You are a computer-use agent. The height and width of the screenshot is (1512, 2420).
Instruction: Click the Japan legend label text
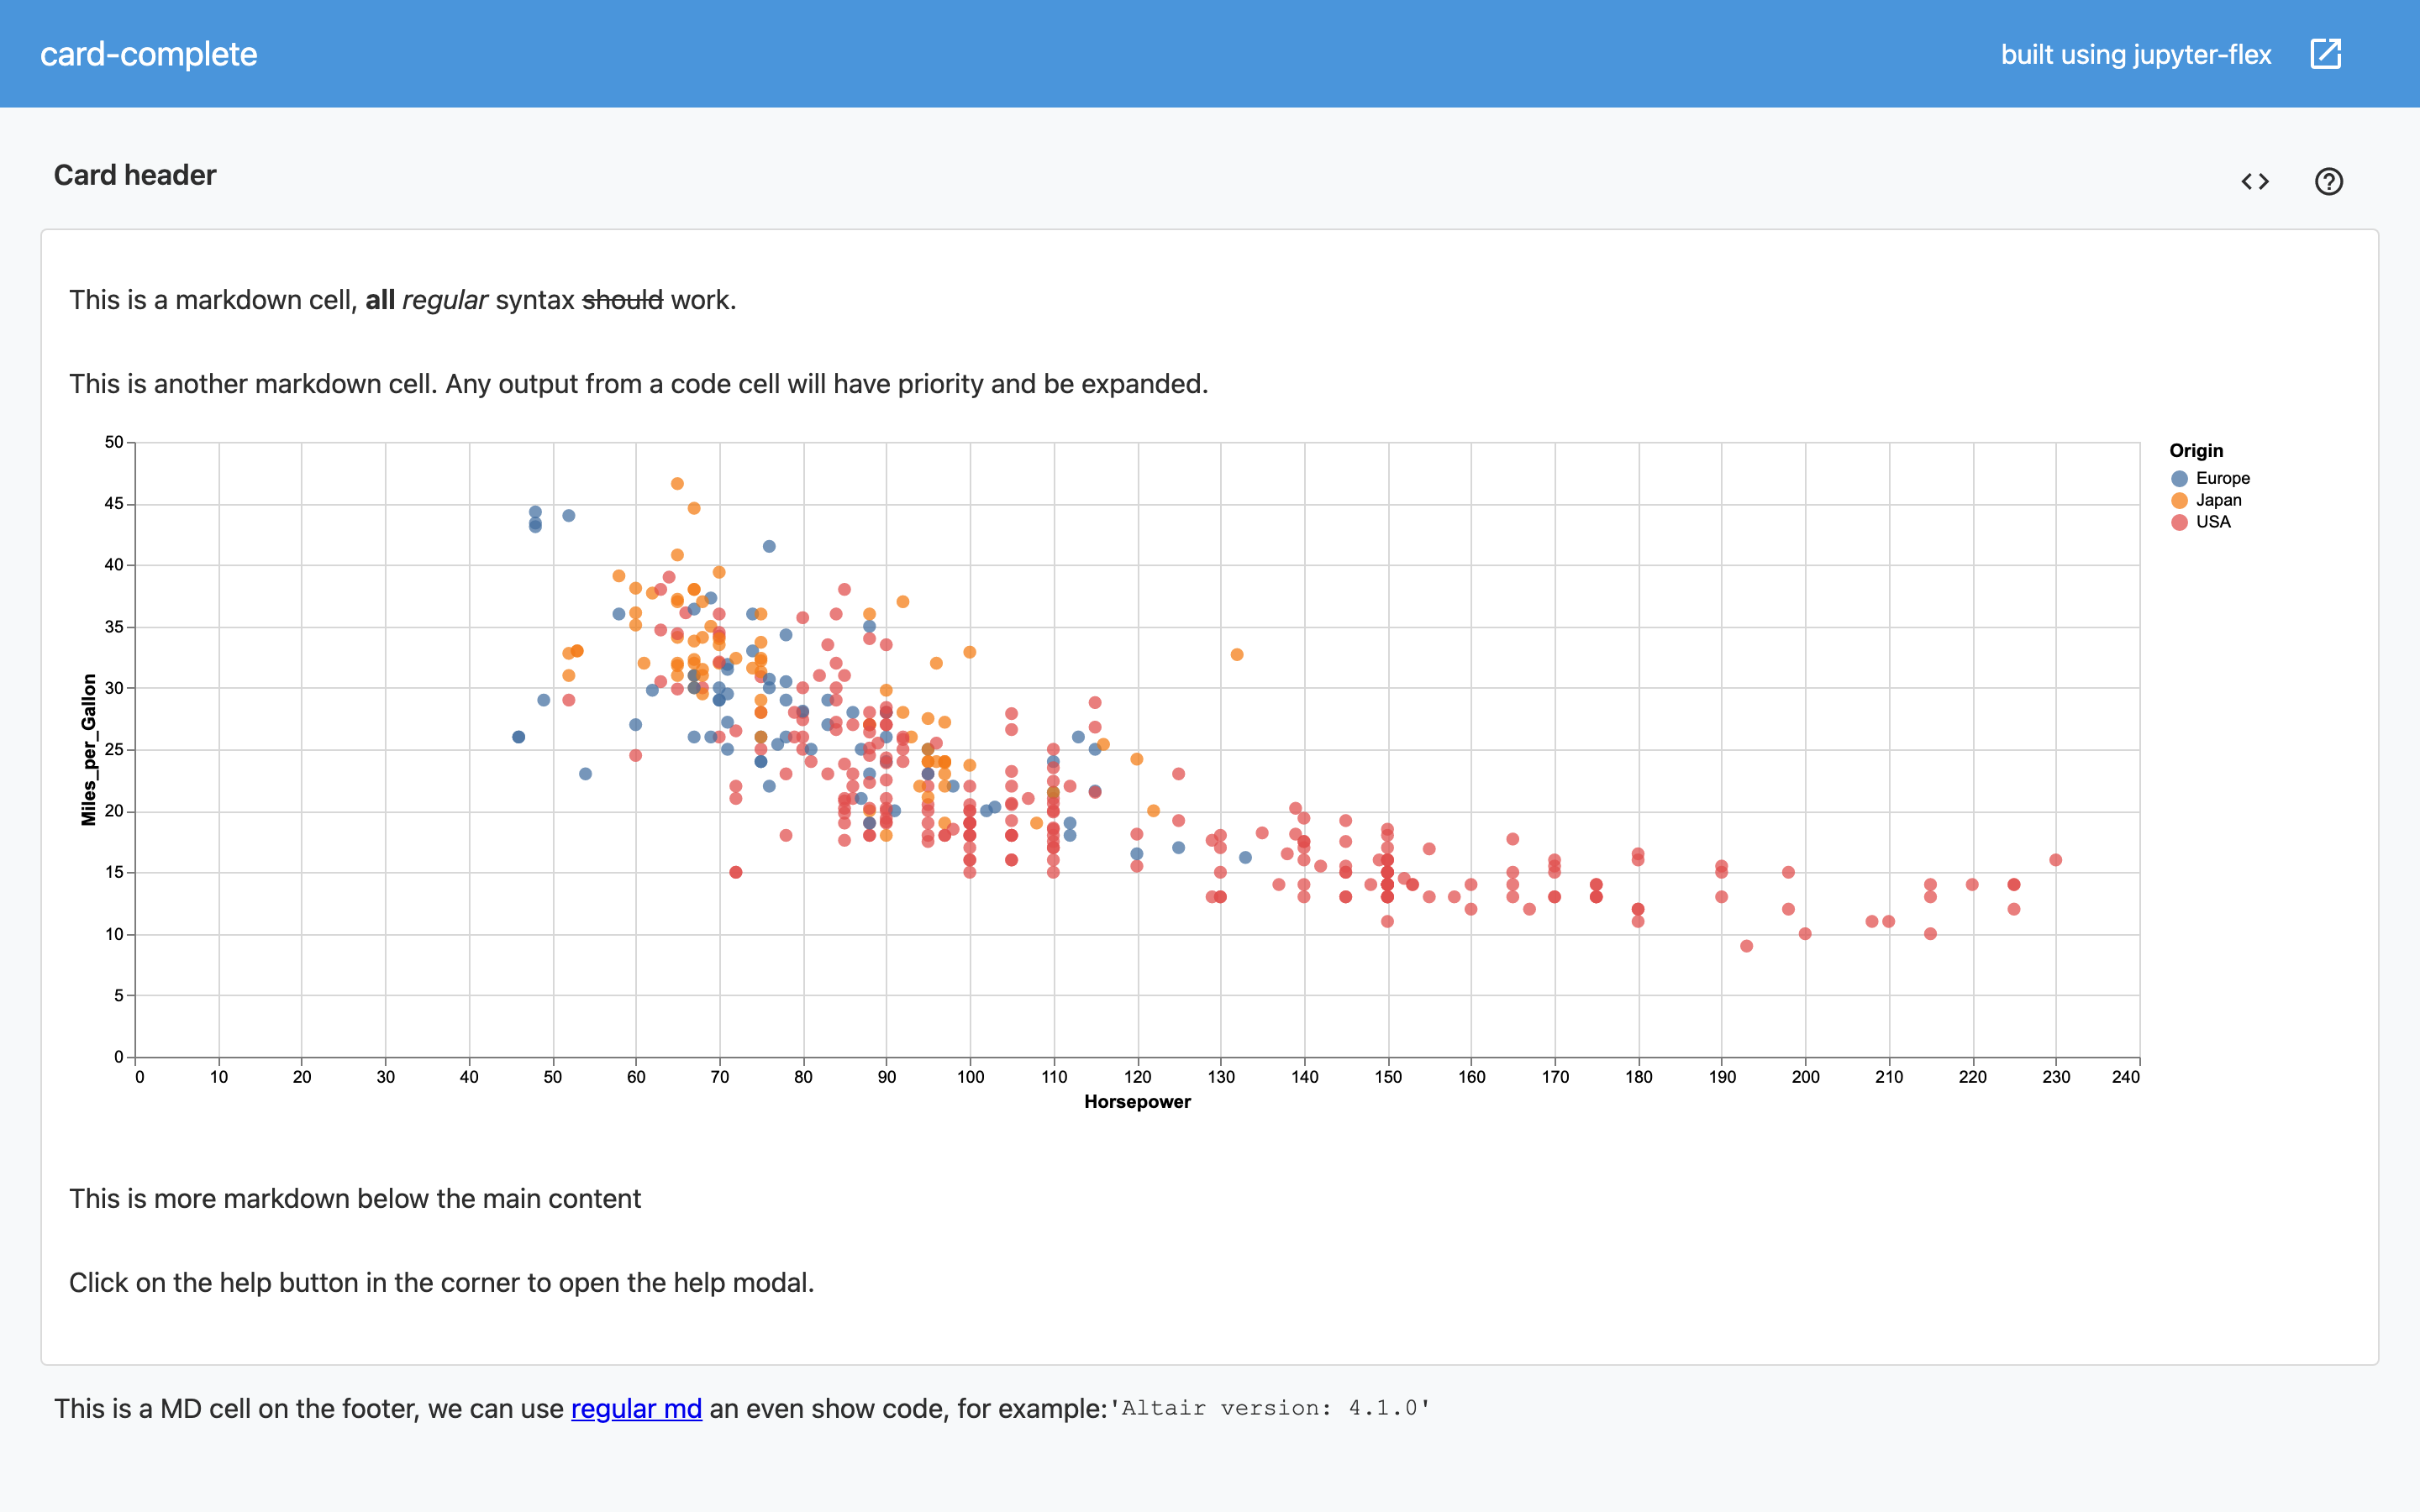[2218, 500]
